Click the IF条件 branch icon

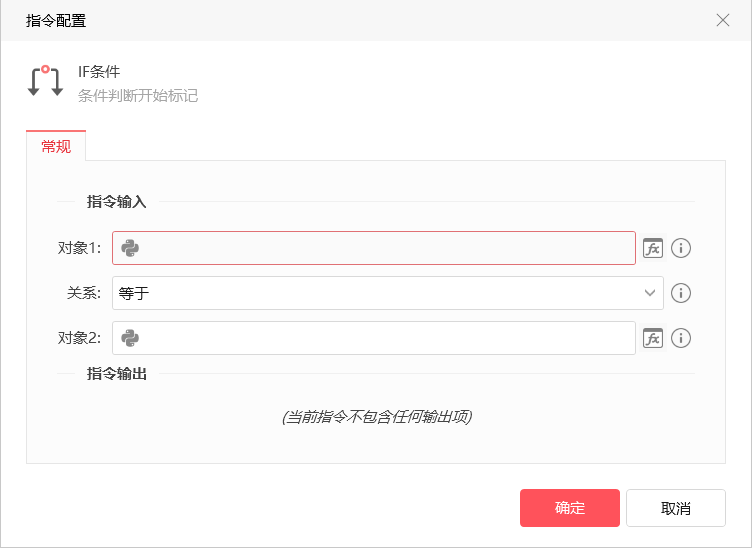click(x=45, y=81)
